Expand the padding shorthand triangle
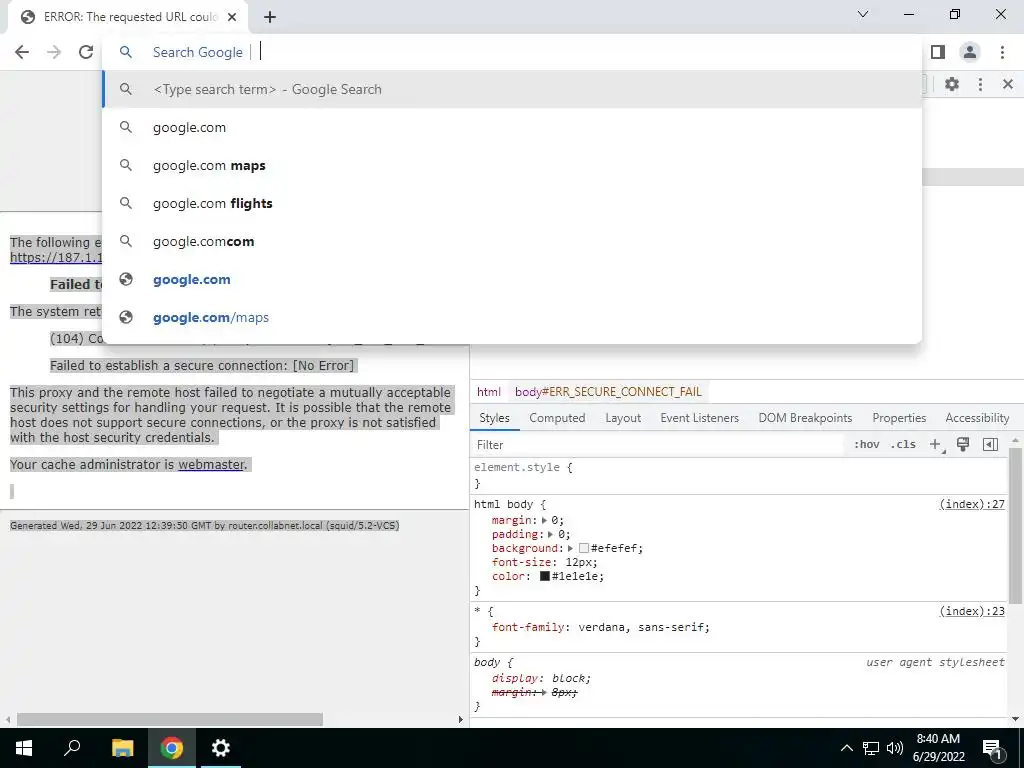Image resolution: width=1024 pixels, height=768 pixels. [x=550, y=534]
